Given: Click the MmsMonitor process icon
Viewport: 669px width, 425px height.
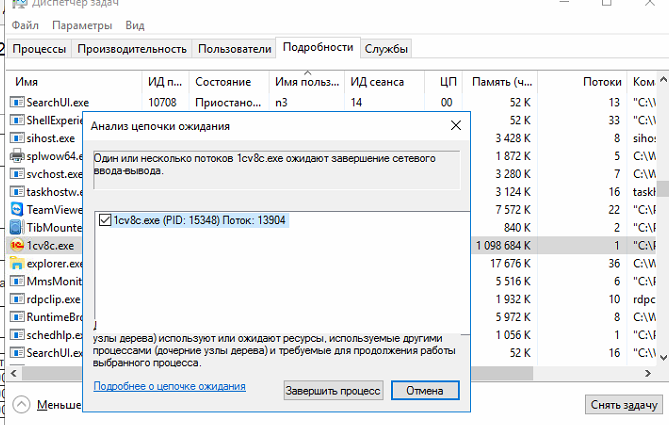Looking at the screenshot, I should point(17,281).
